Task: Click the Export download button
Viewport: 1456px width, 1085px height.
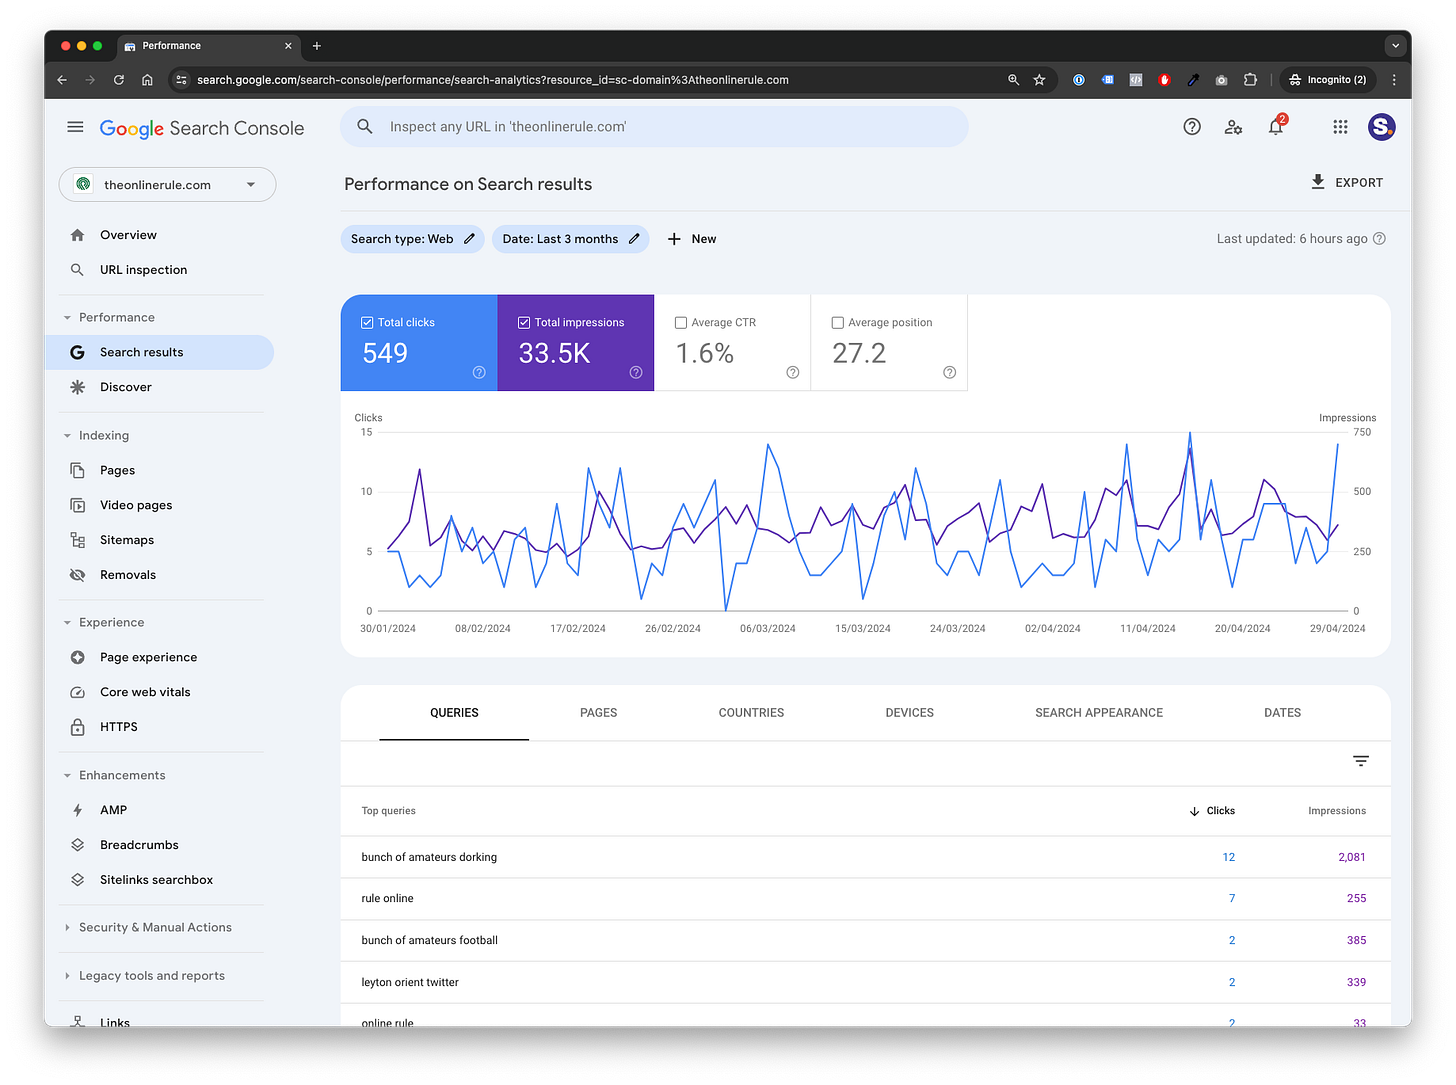Action: [x=1347, y=182]
